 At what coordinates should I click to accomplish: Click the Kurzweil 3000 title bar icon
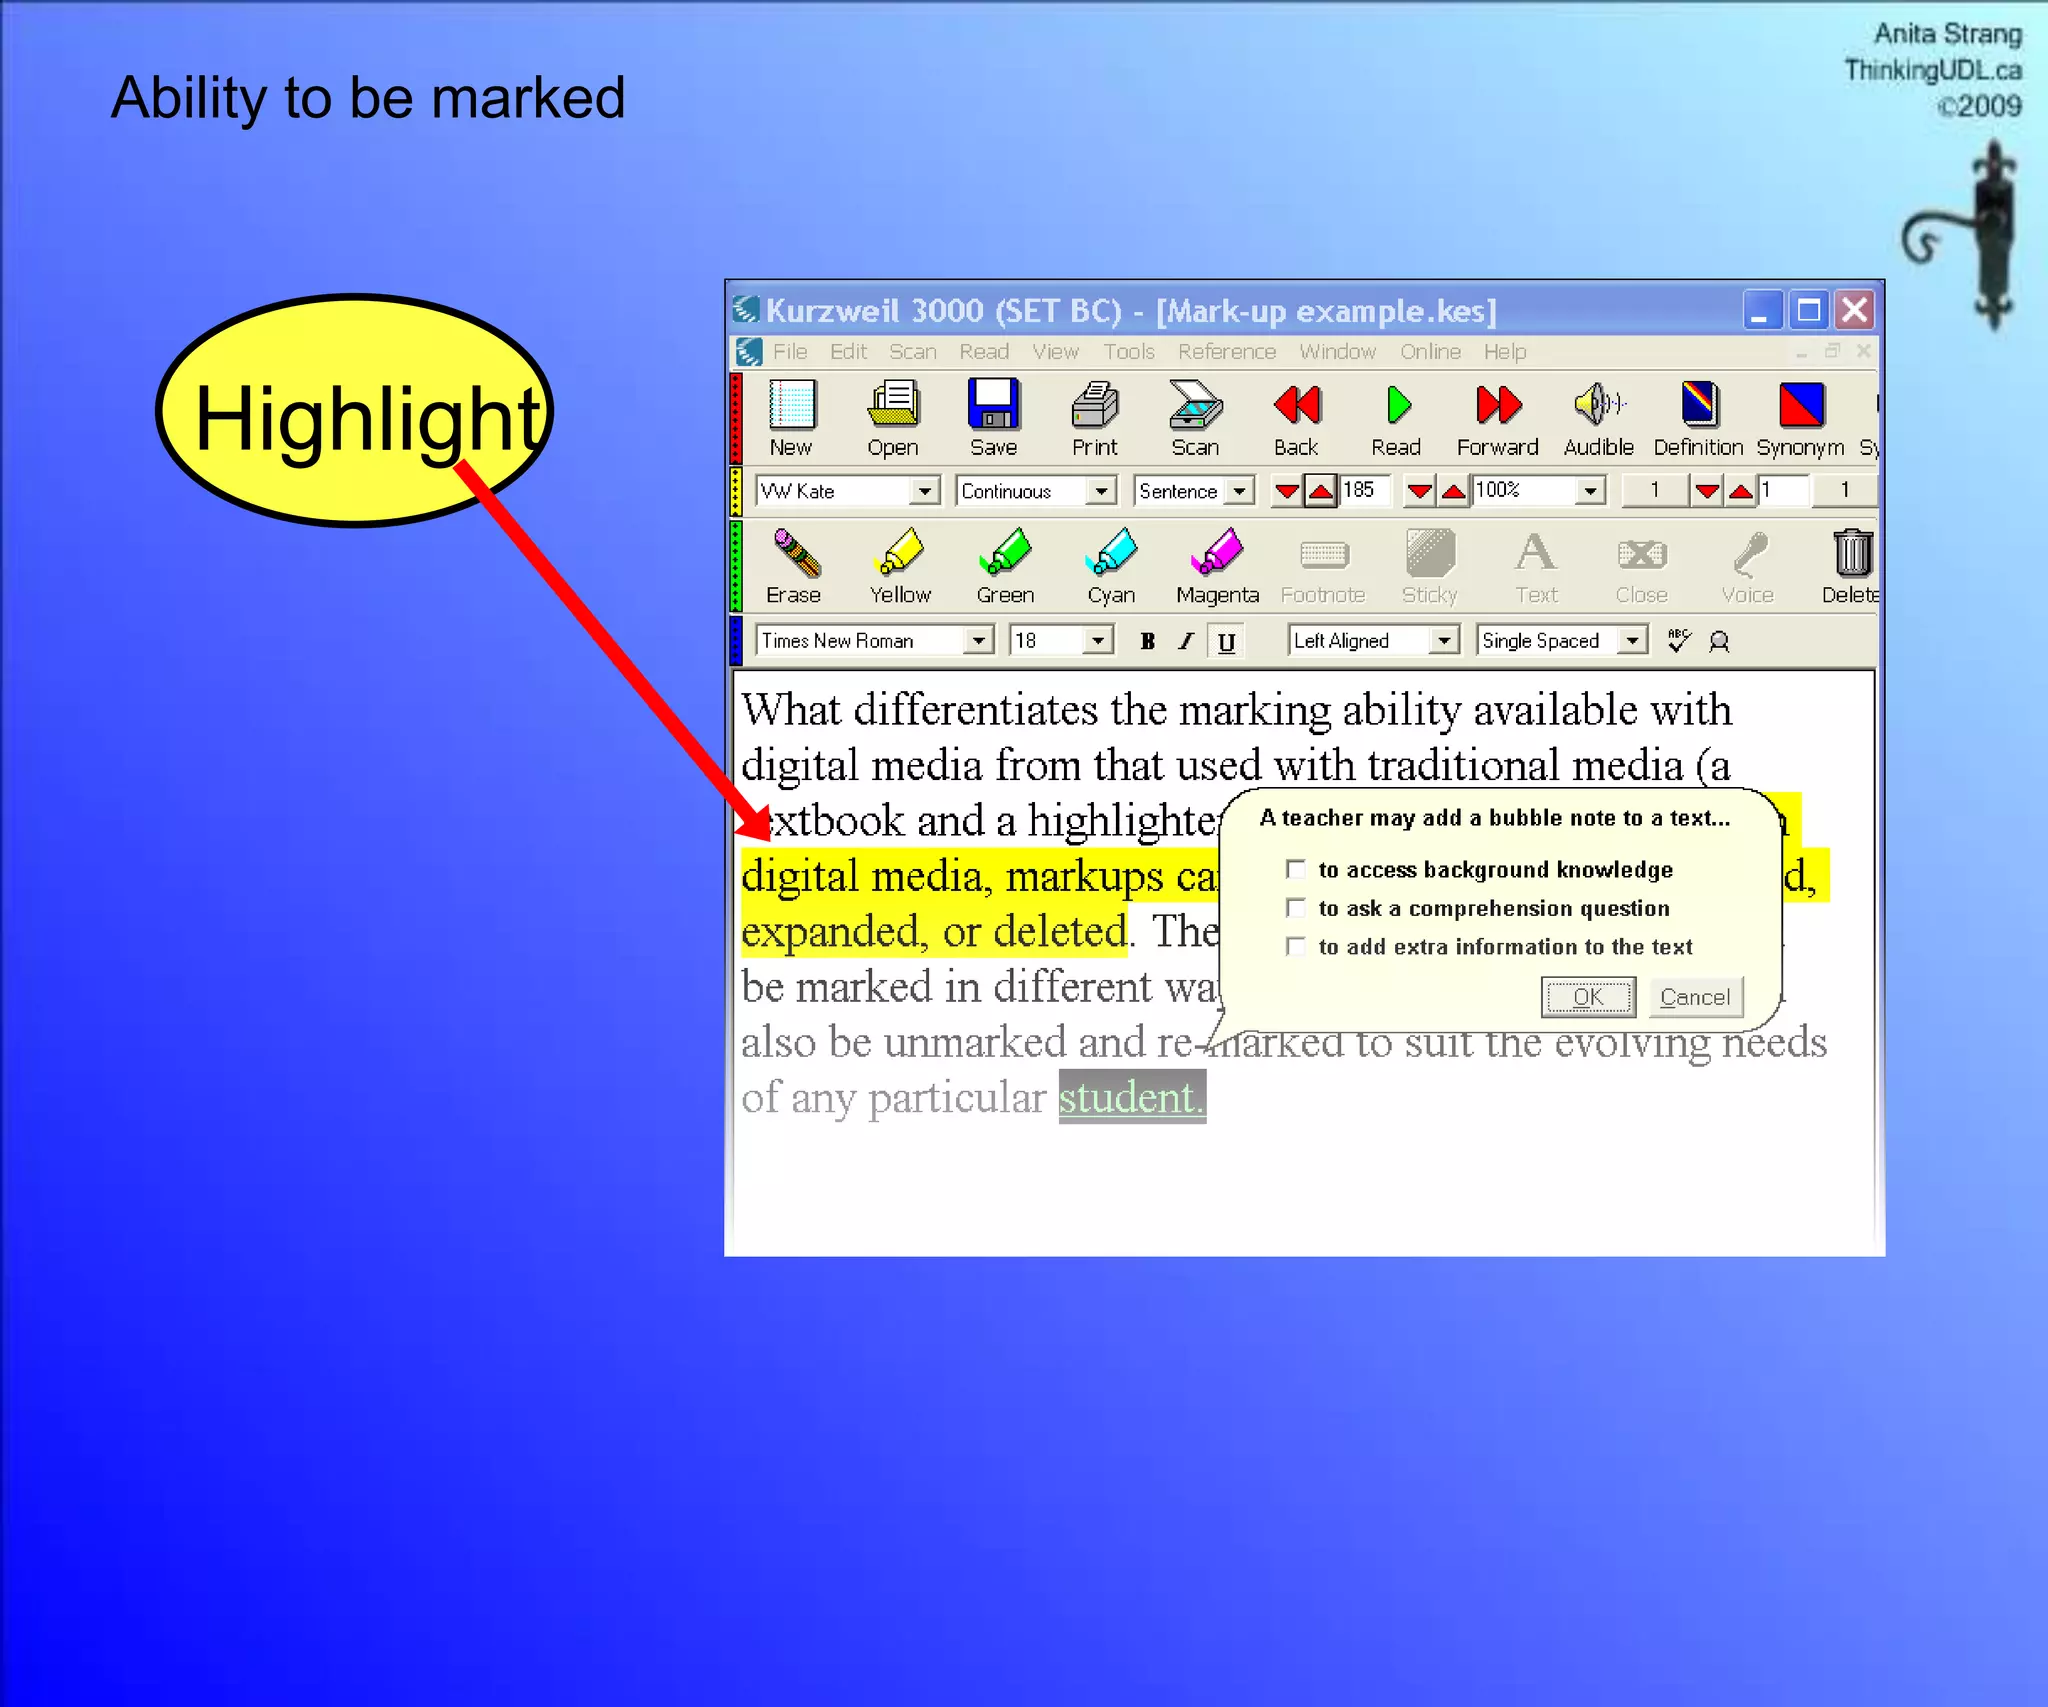[x=746, y=310]
